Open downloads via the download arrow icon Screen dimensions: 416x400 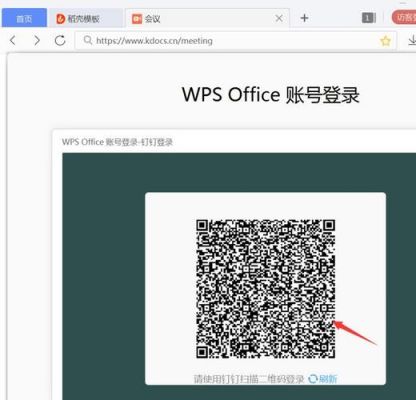tap(412, 41)
